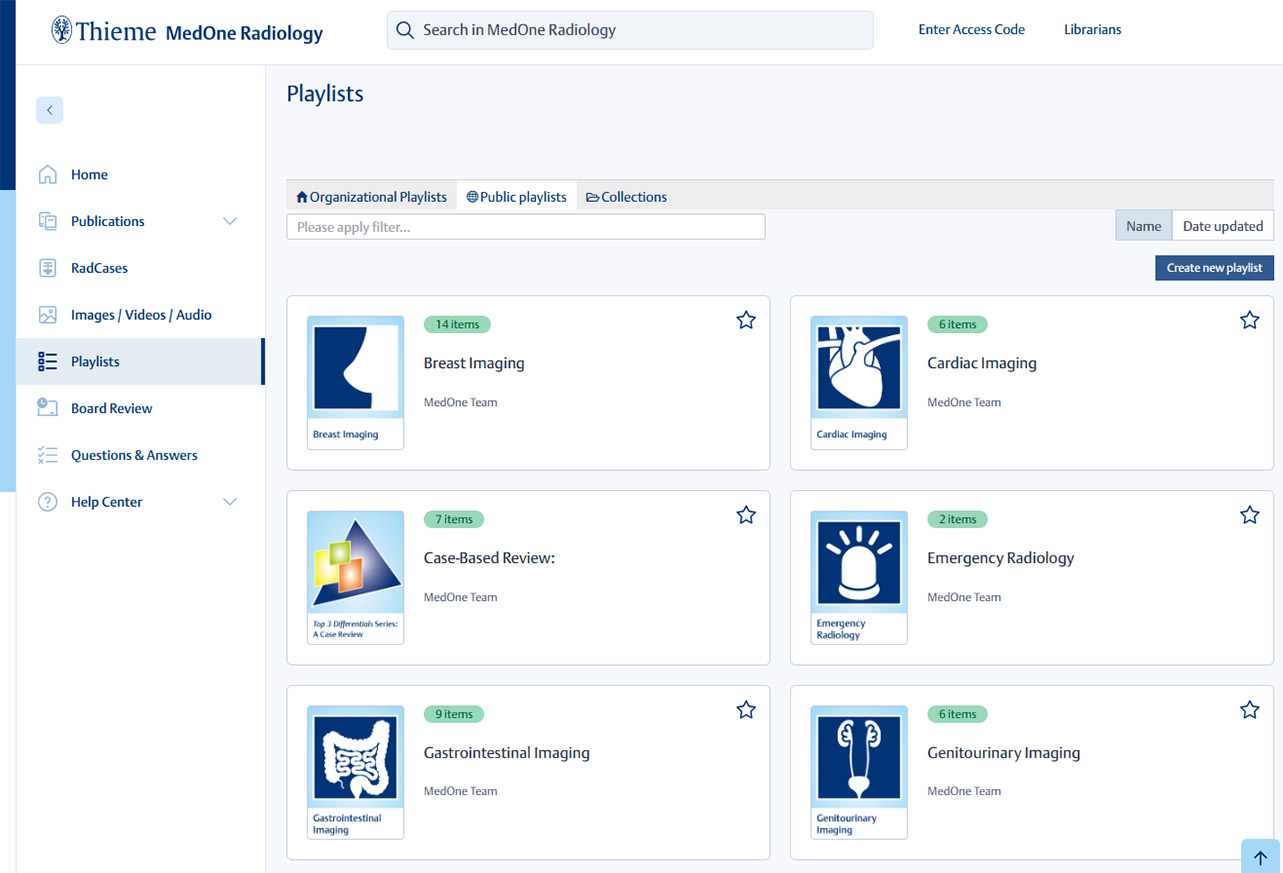The image size is (1283, 873).
Task: Sort playlists by Date updated
Action: 1222,226
